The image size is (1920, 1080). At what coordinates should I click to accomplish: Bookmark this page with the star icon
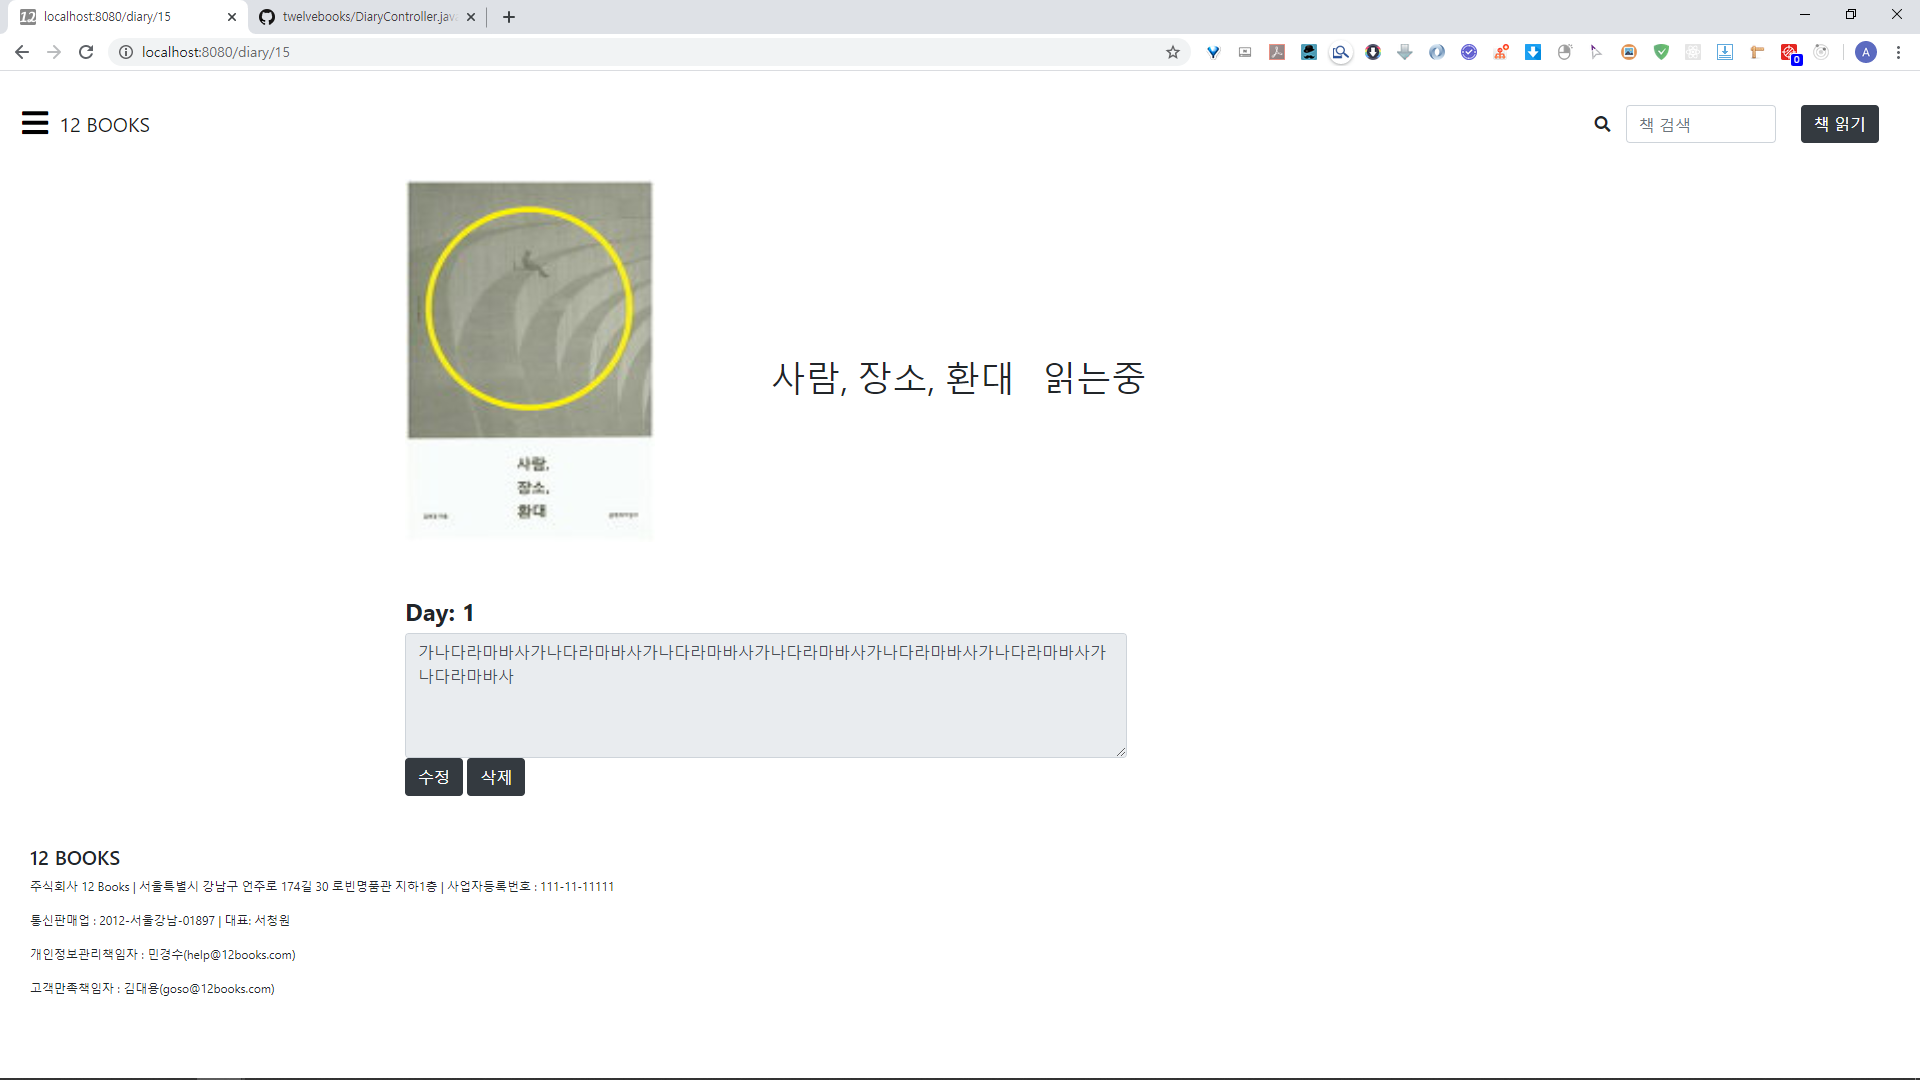point(1173,52)
